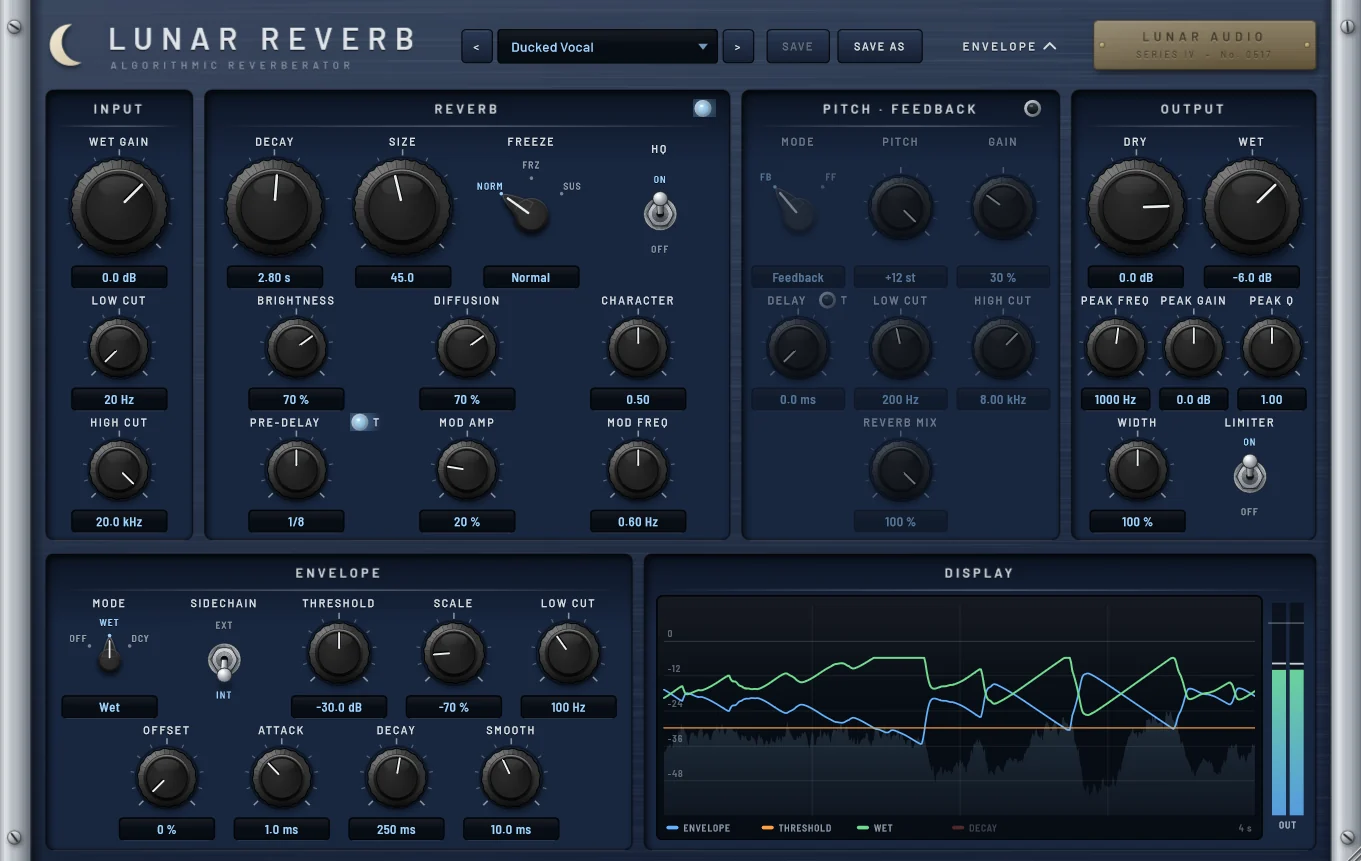This screenshot has height=861, width=1361.
Task: Click the Character knob
Action: (638, 349)
